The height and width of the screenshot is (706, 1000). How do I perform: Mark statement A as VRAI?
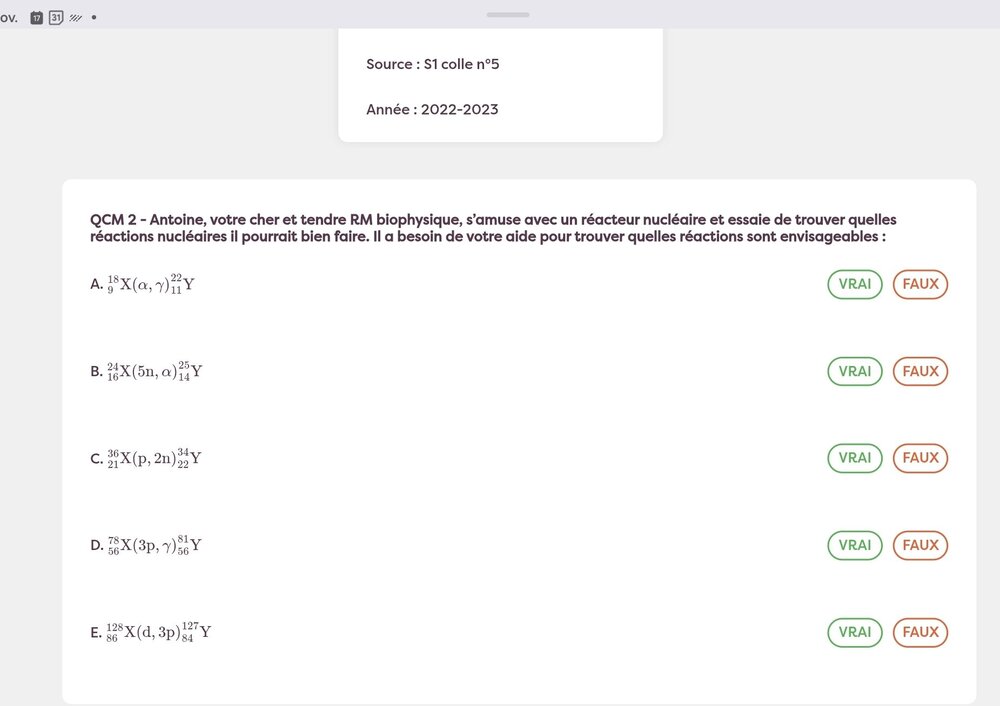pos(854,284)
